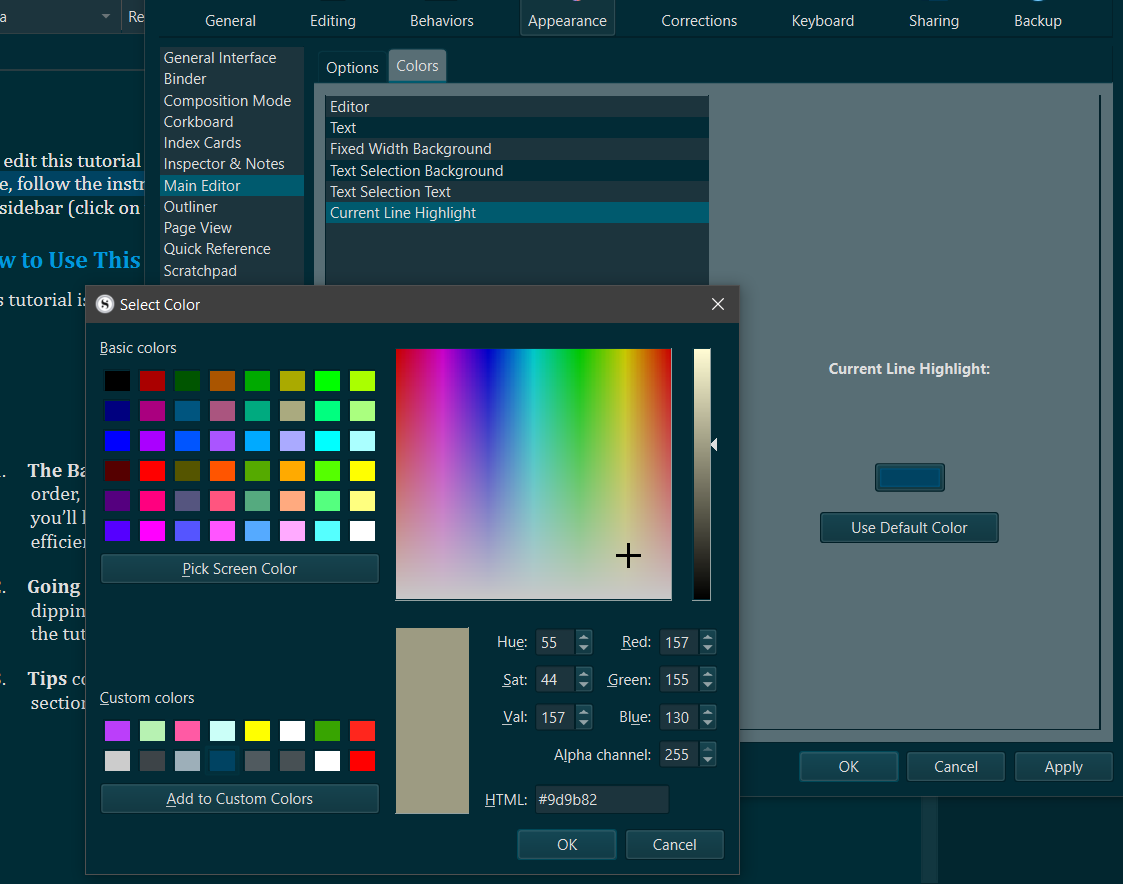Increase the Val value with up arrow
1123x884 pixels.
584,711
